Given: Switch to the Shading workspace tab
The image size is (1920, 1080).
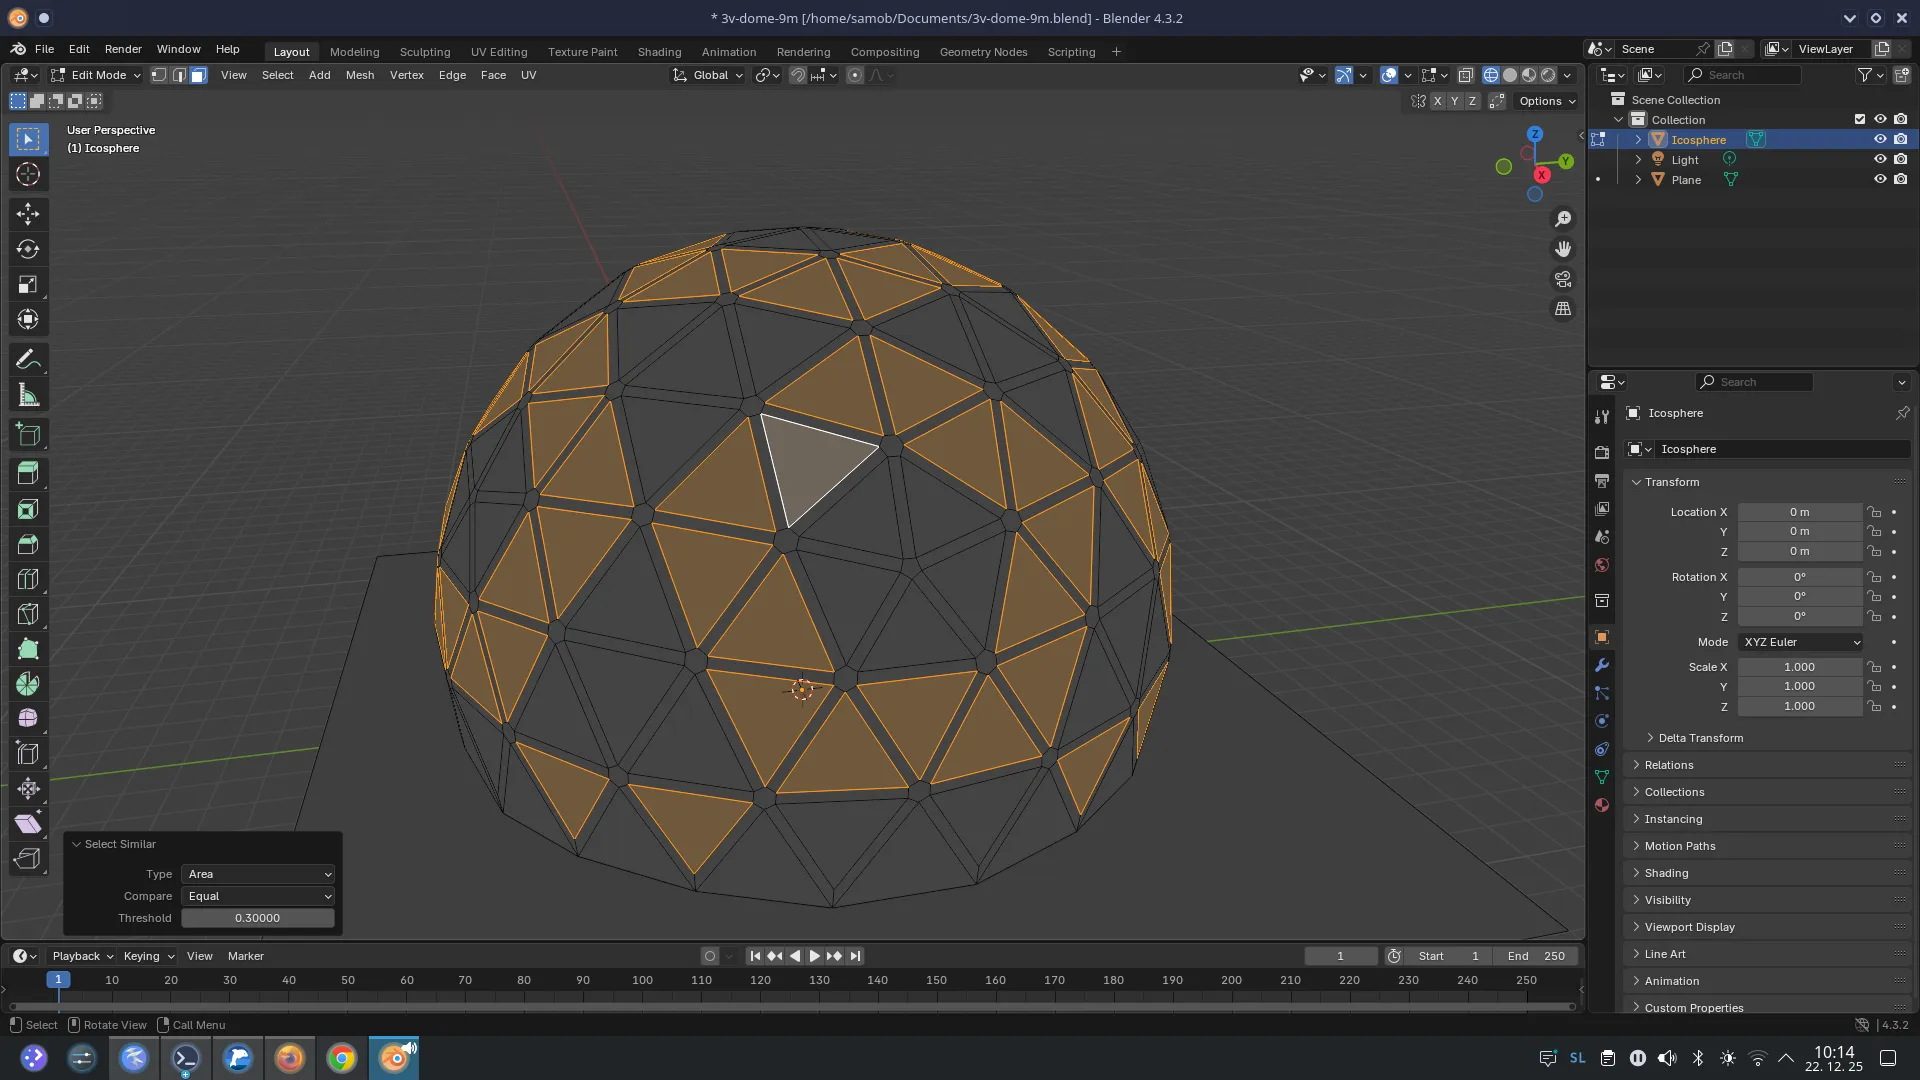Looking at the screenshot, I should click(x=658, y=51).
